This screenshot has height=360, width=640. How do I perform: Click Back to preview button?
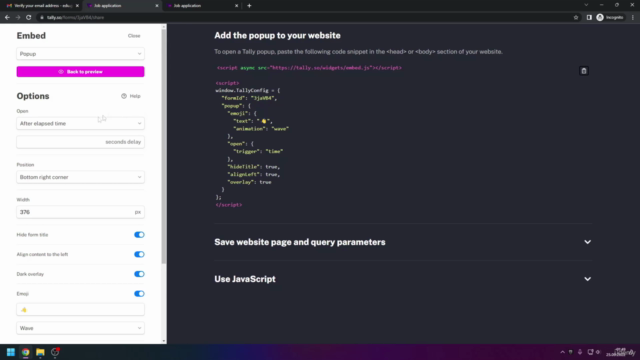click(80, 72)
